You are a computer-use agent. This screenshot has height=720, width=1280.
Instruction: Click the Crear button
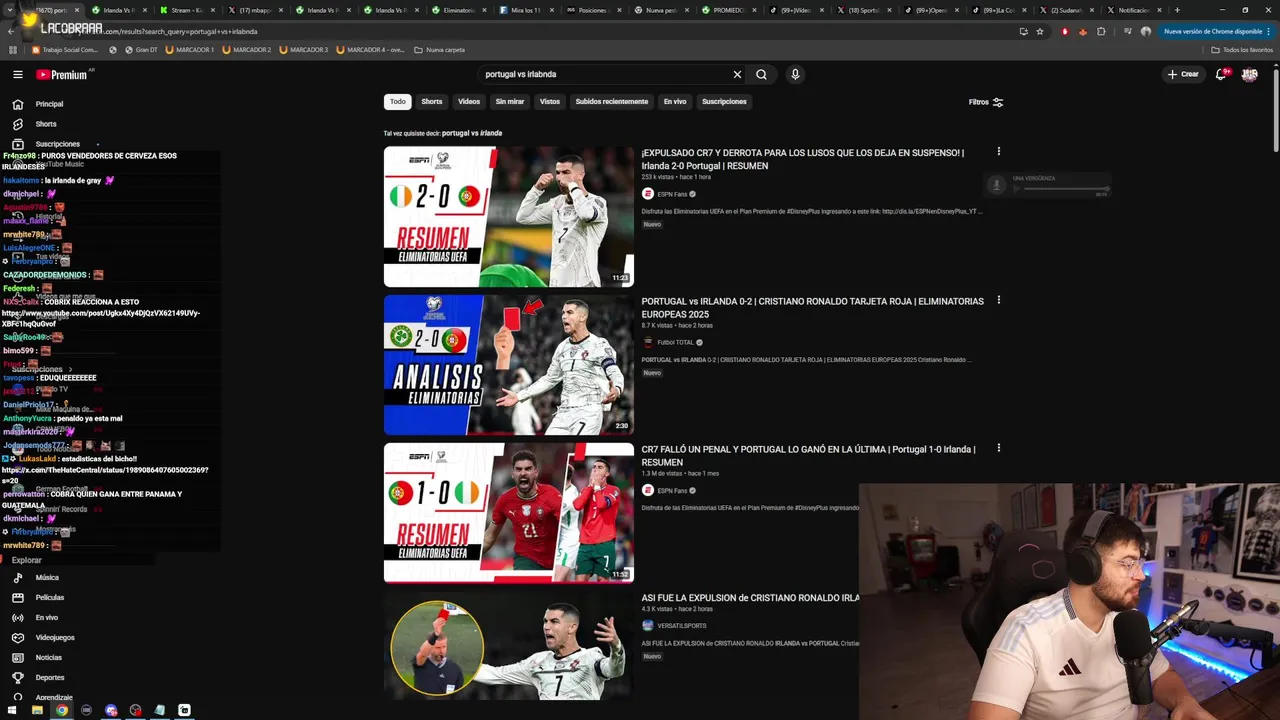[x=1183, y=74]
